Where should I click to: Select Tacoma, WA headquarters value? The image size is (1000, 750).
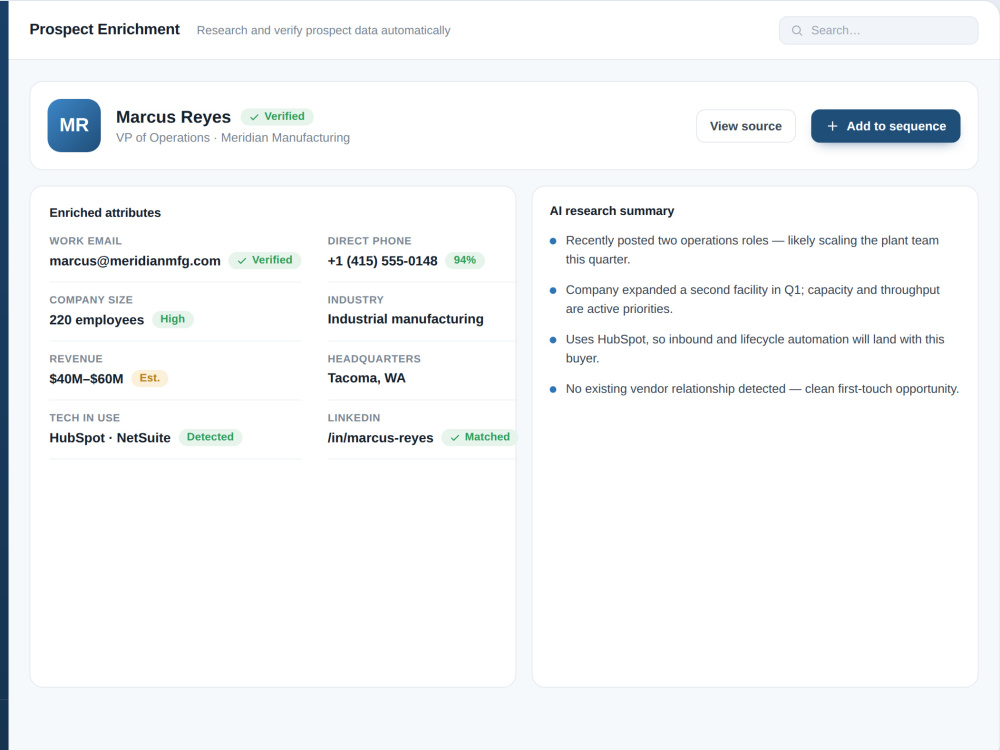click(x=367, y=378)
